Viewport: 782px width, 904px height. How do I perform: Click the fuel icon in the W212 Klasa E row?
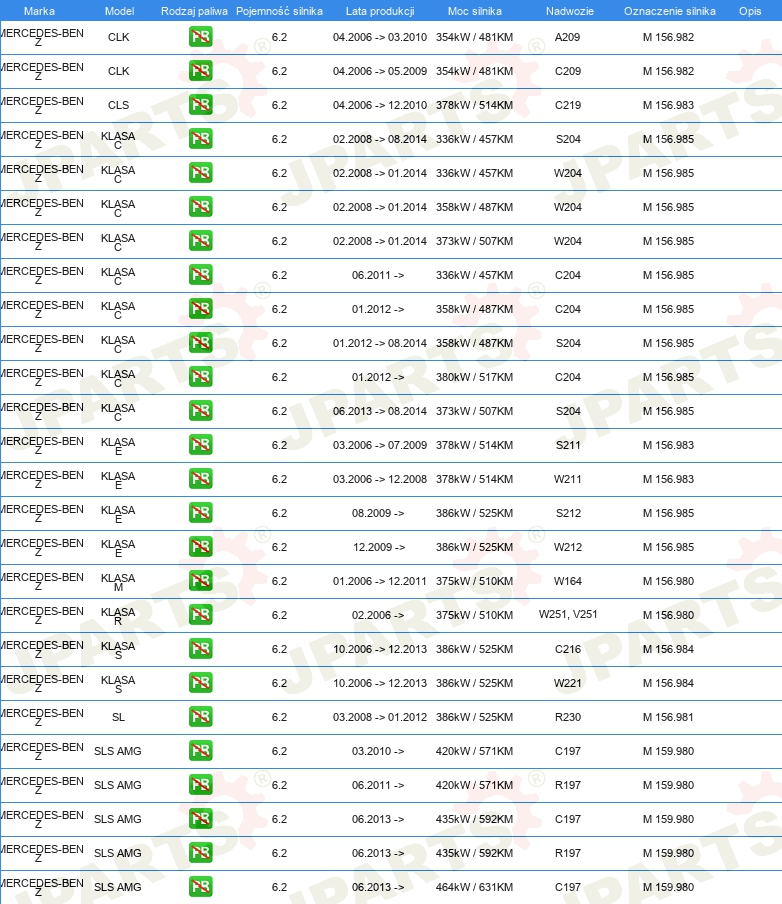pyautogui.click(x=201, y=547)
